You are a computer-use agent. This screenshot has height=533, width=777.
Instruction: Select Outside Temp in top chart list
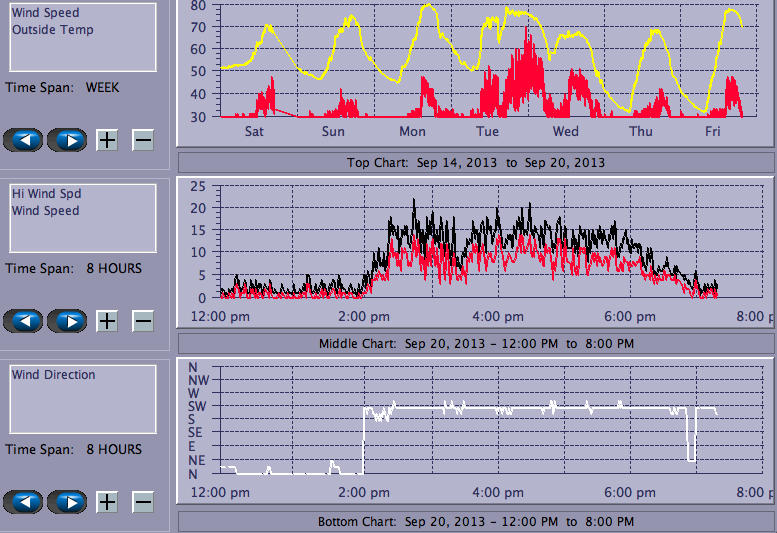point(53,30)
